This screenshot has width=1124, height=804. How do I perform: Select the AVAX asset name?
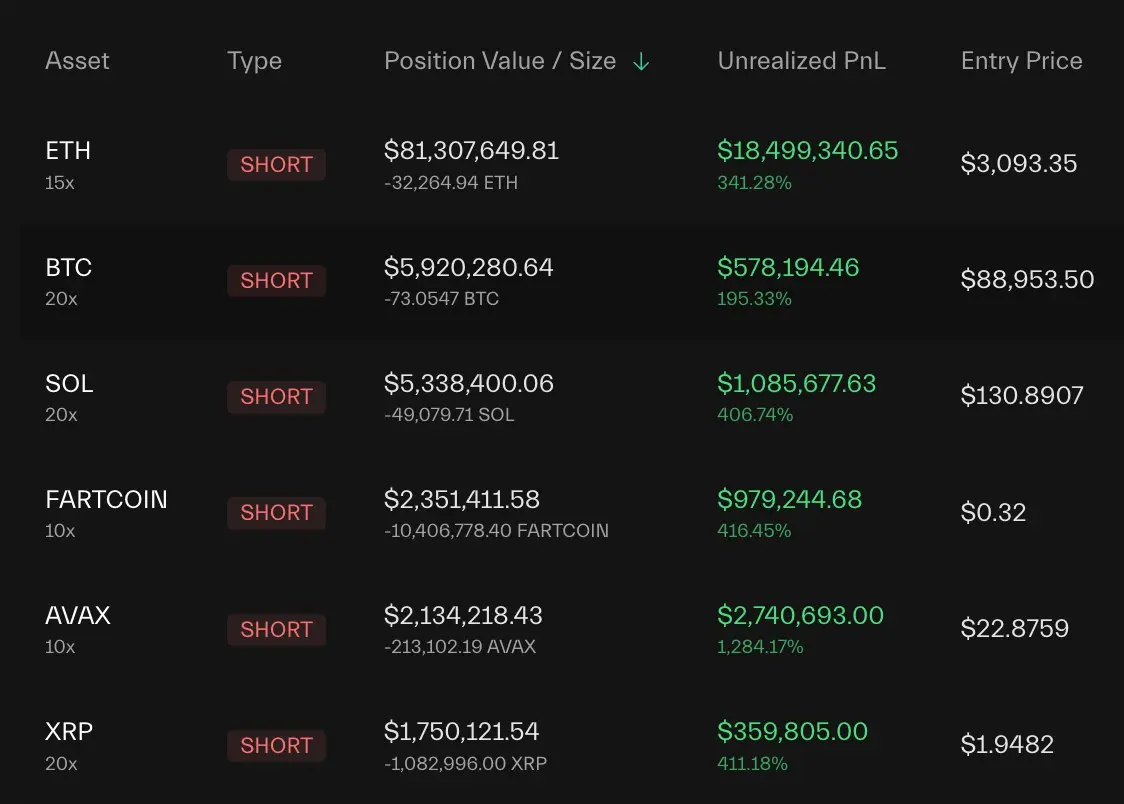[x=78, y=616]
